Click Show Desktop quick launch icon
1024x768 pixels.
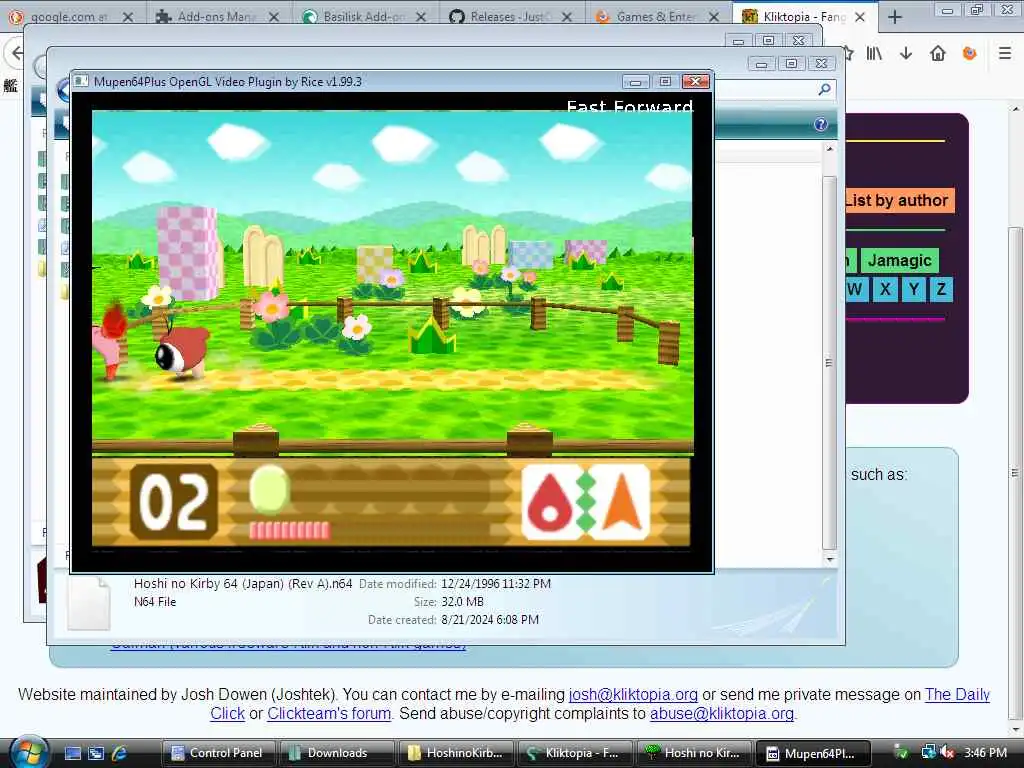(73, 753)
